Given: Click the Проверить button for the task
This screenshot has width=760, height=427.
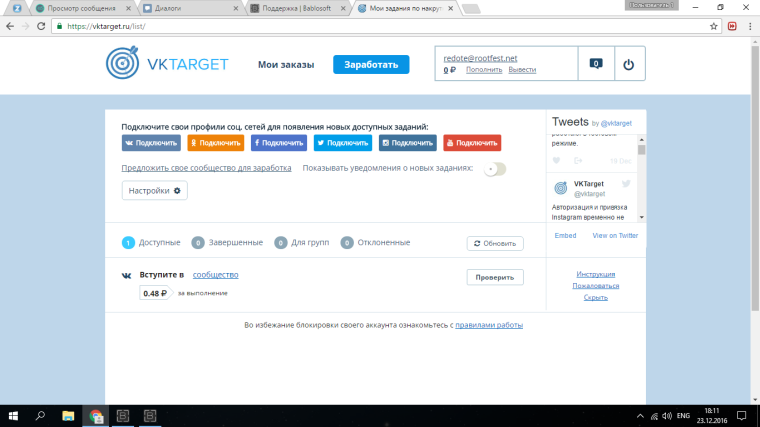Looking at the screenshot, I should click(x=494, y=278).
